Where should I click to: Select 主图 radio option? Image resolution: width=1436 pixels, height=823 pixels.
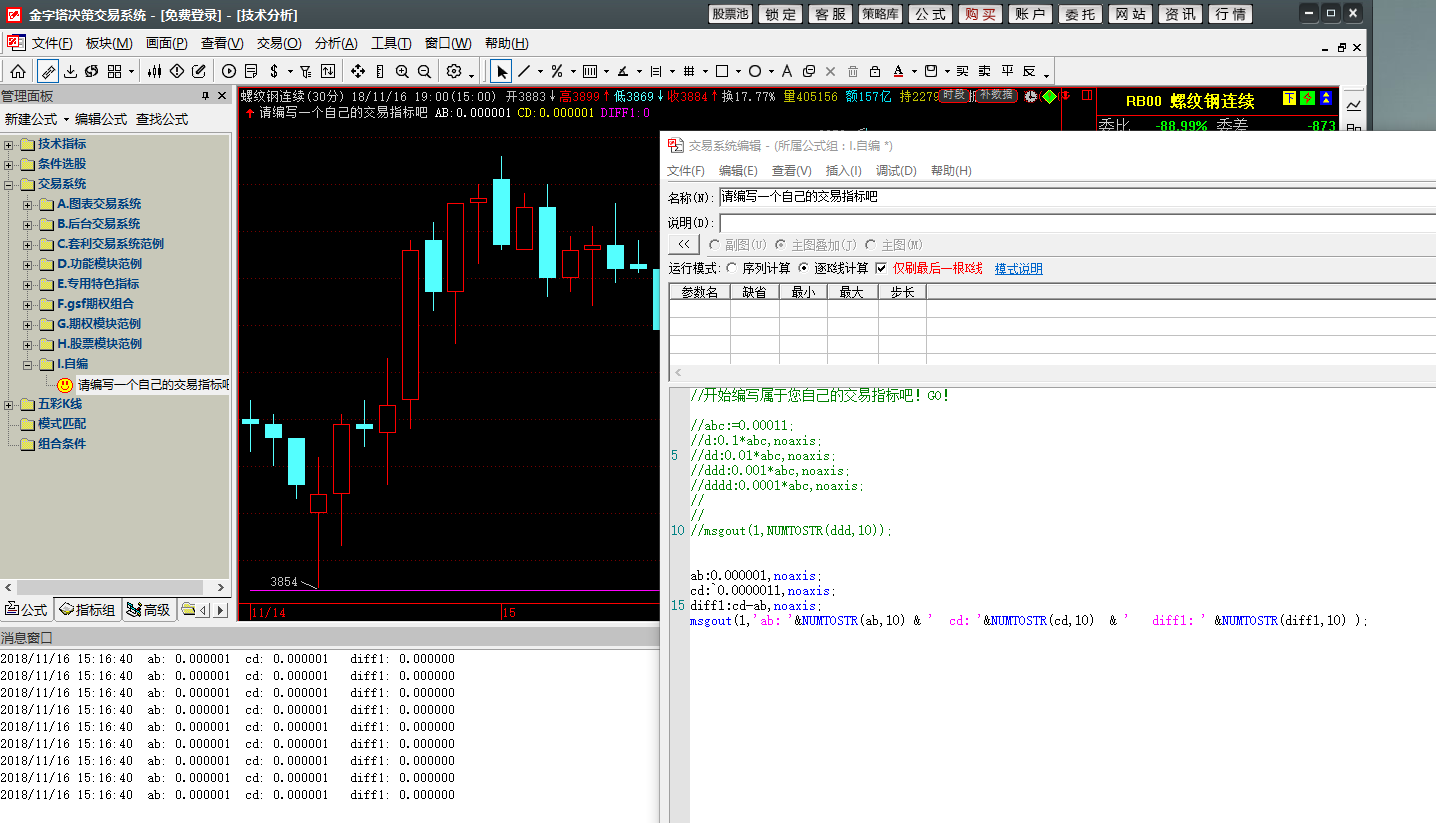[x=870, y=245]
